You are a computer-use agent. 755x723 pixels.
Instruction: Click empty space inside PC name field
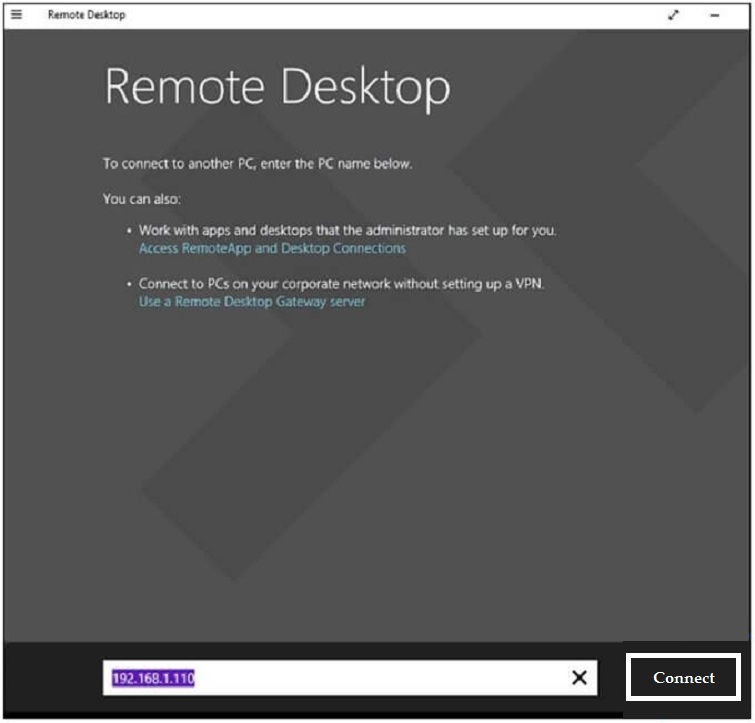click(380, 678)
